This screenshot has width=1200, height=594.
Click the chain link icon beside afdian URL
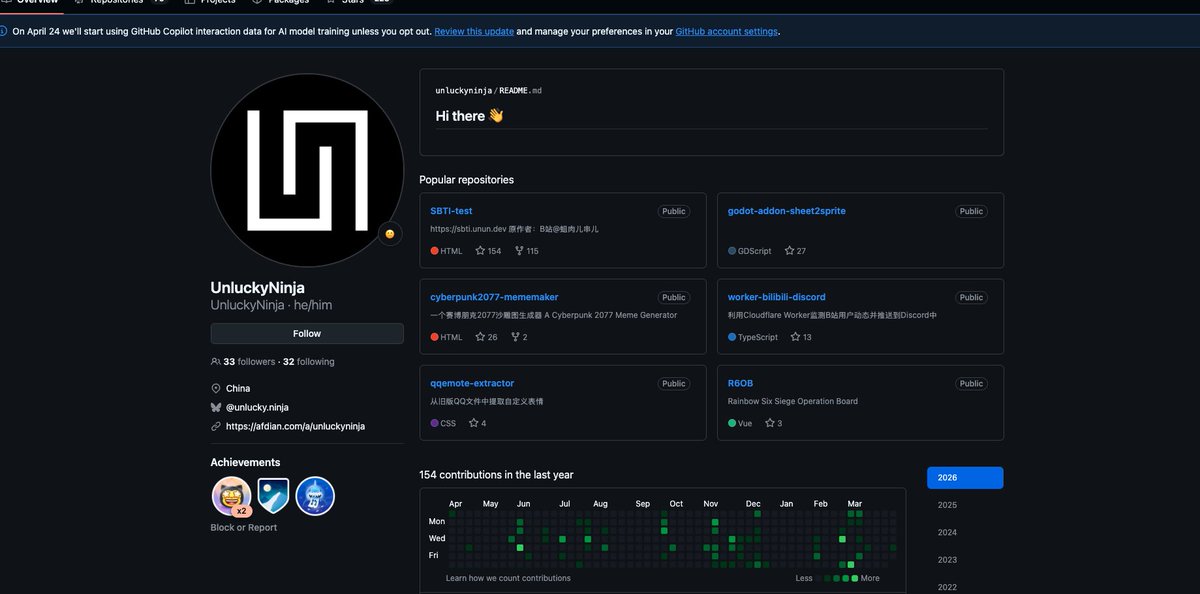(216, 426)
